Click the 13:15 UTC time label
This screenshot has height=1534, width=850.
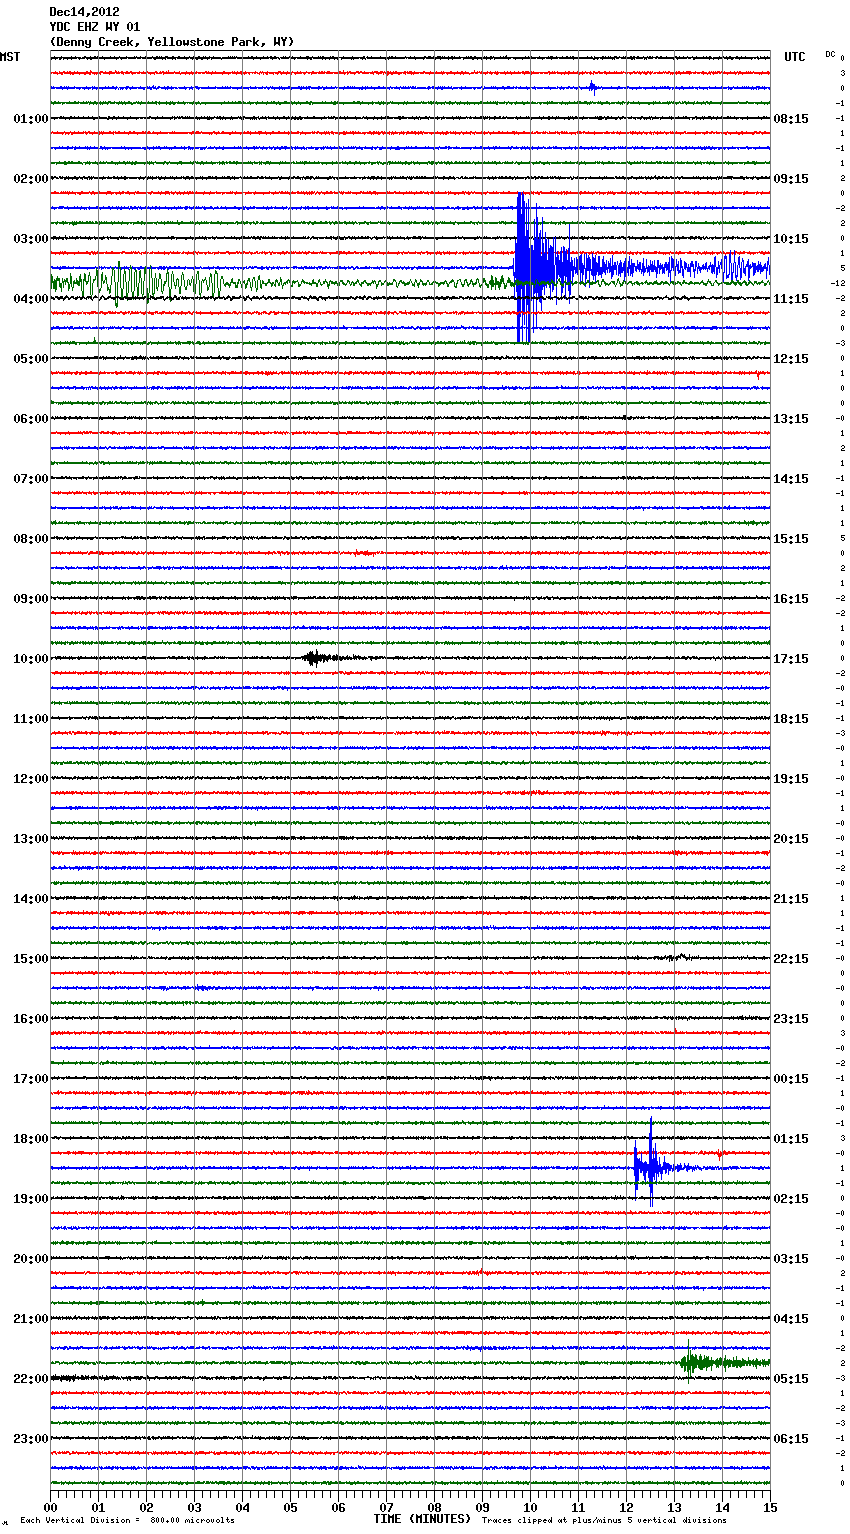point(791,419)
